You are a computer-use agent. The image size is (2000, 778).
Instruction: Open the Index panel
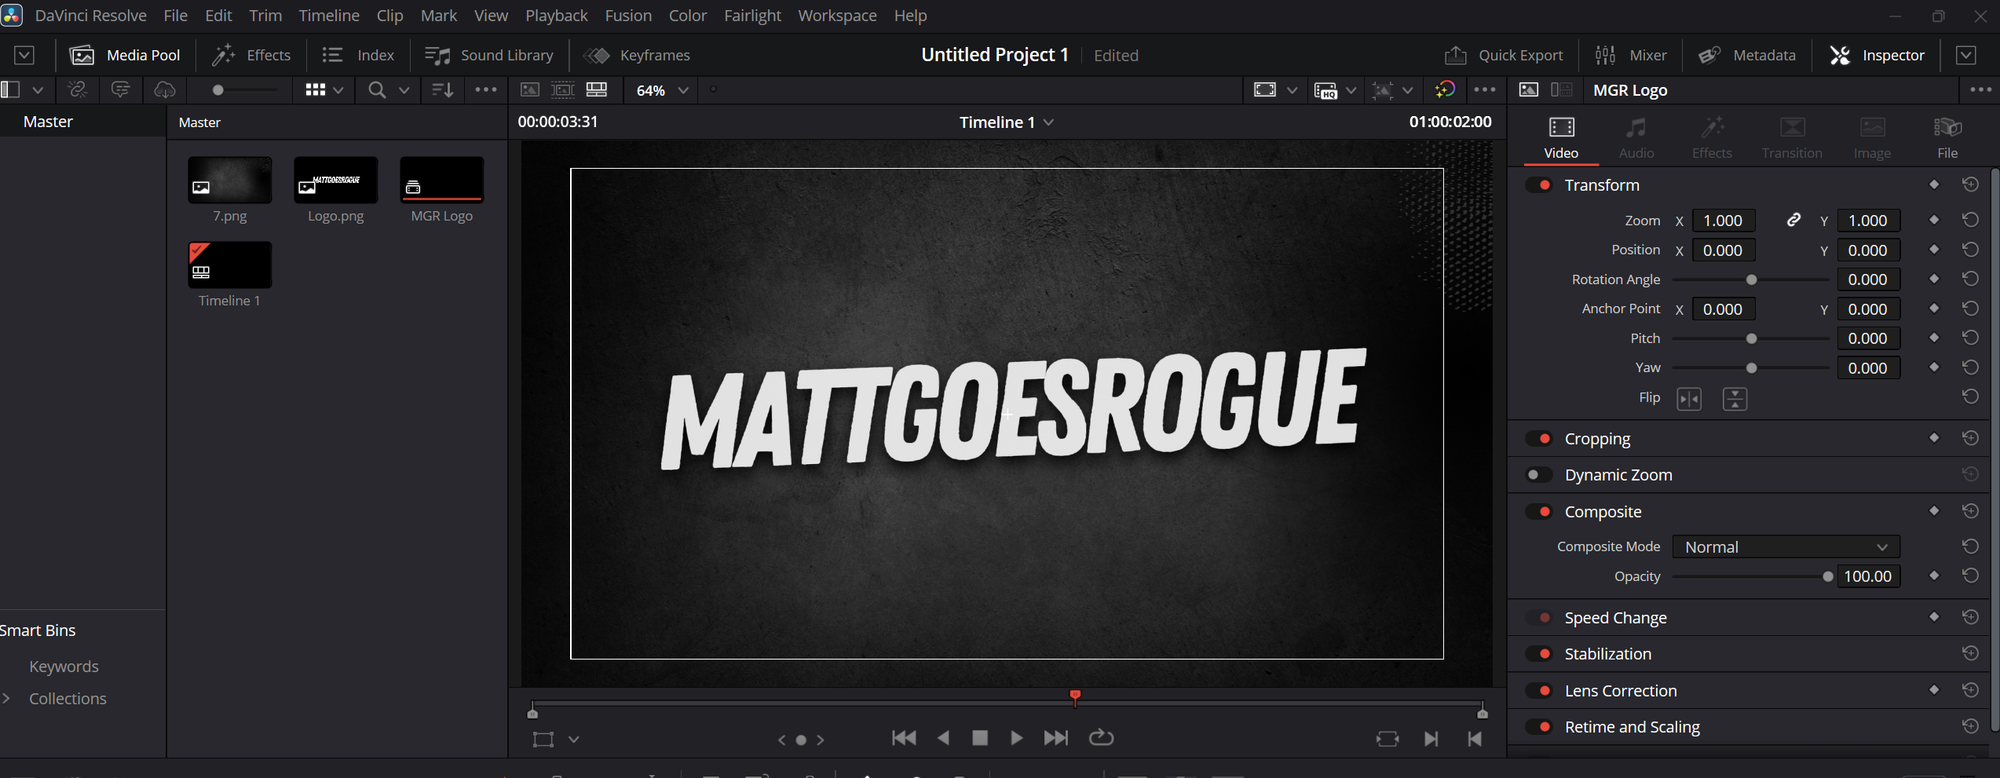point(358,55)
